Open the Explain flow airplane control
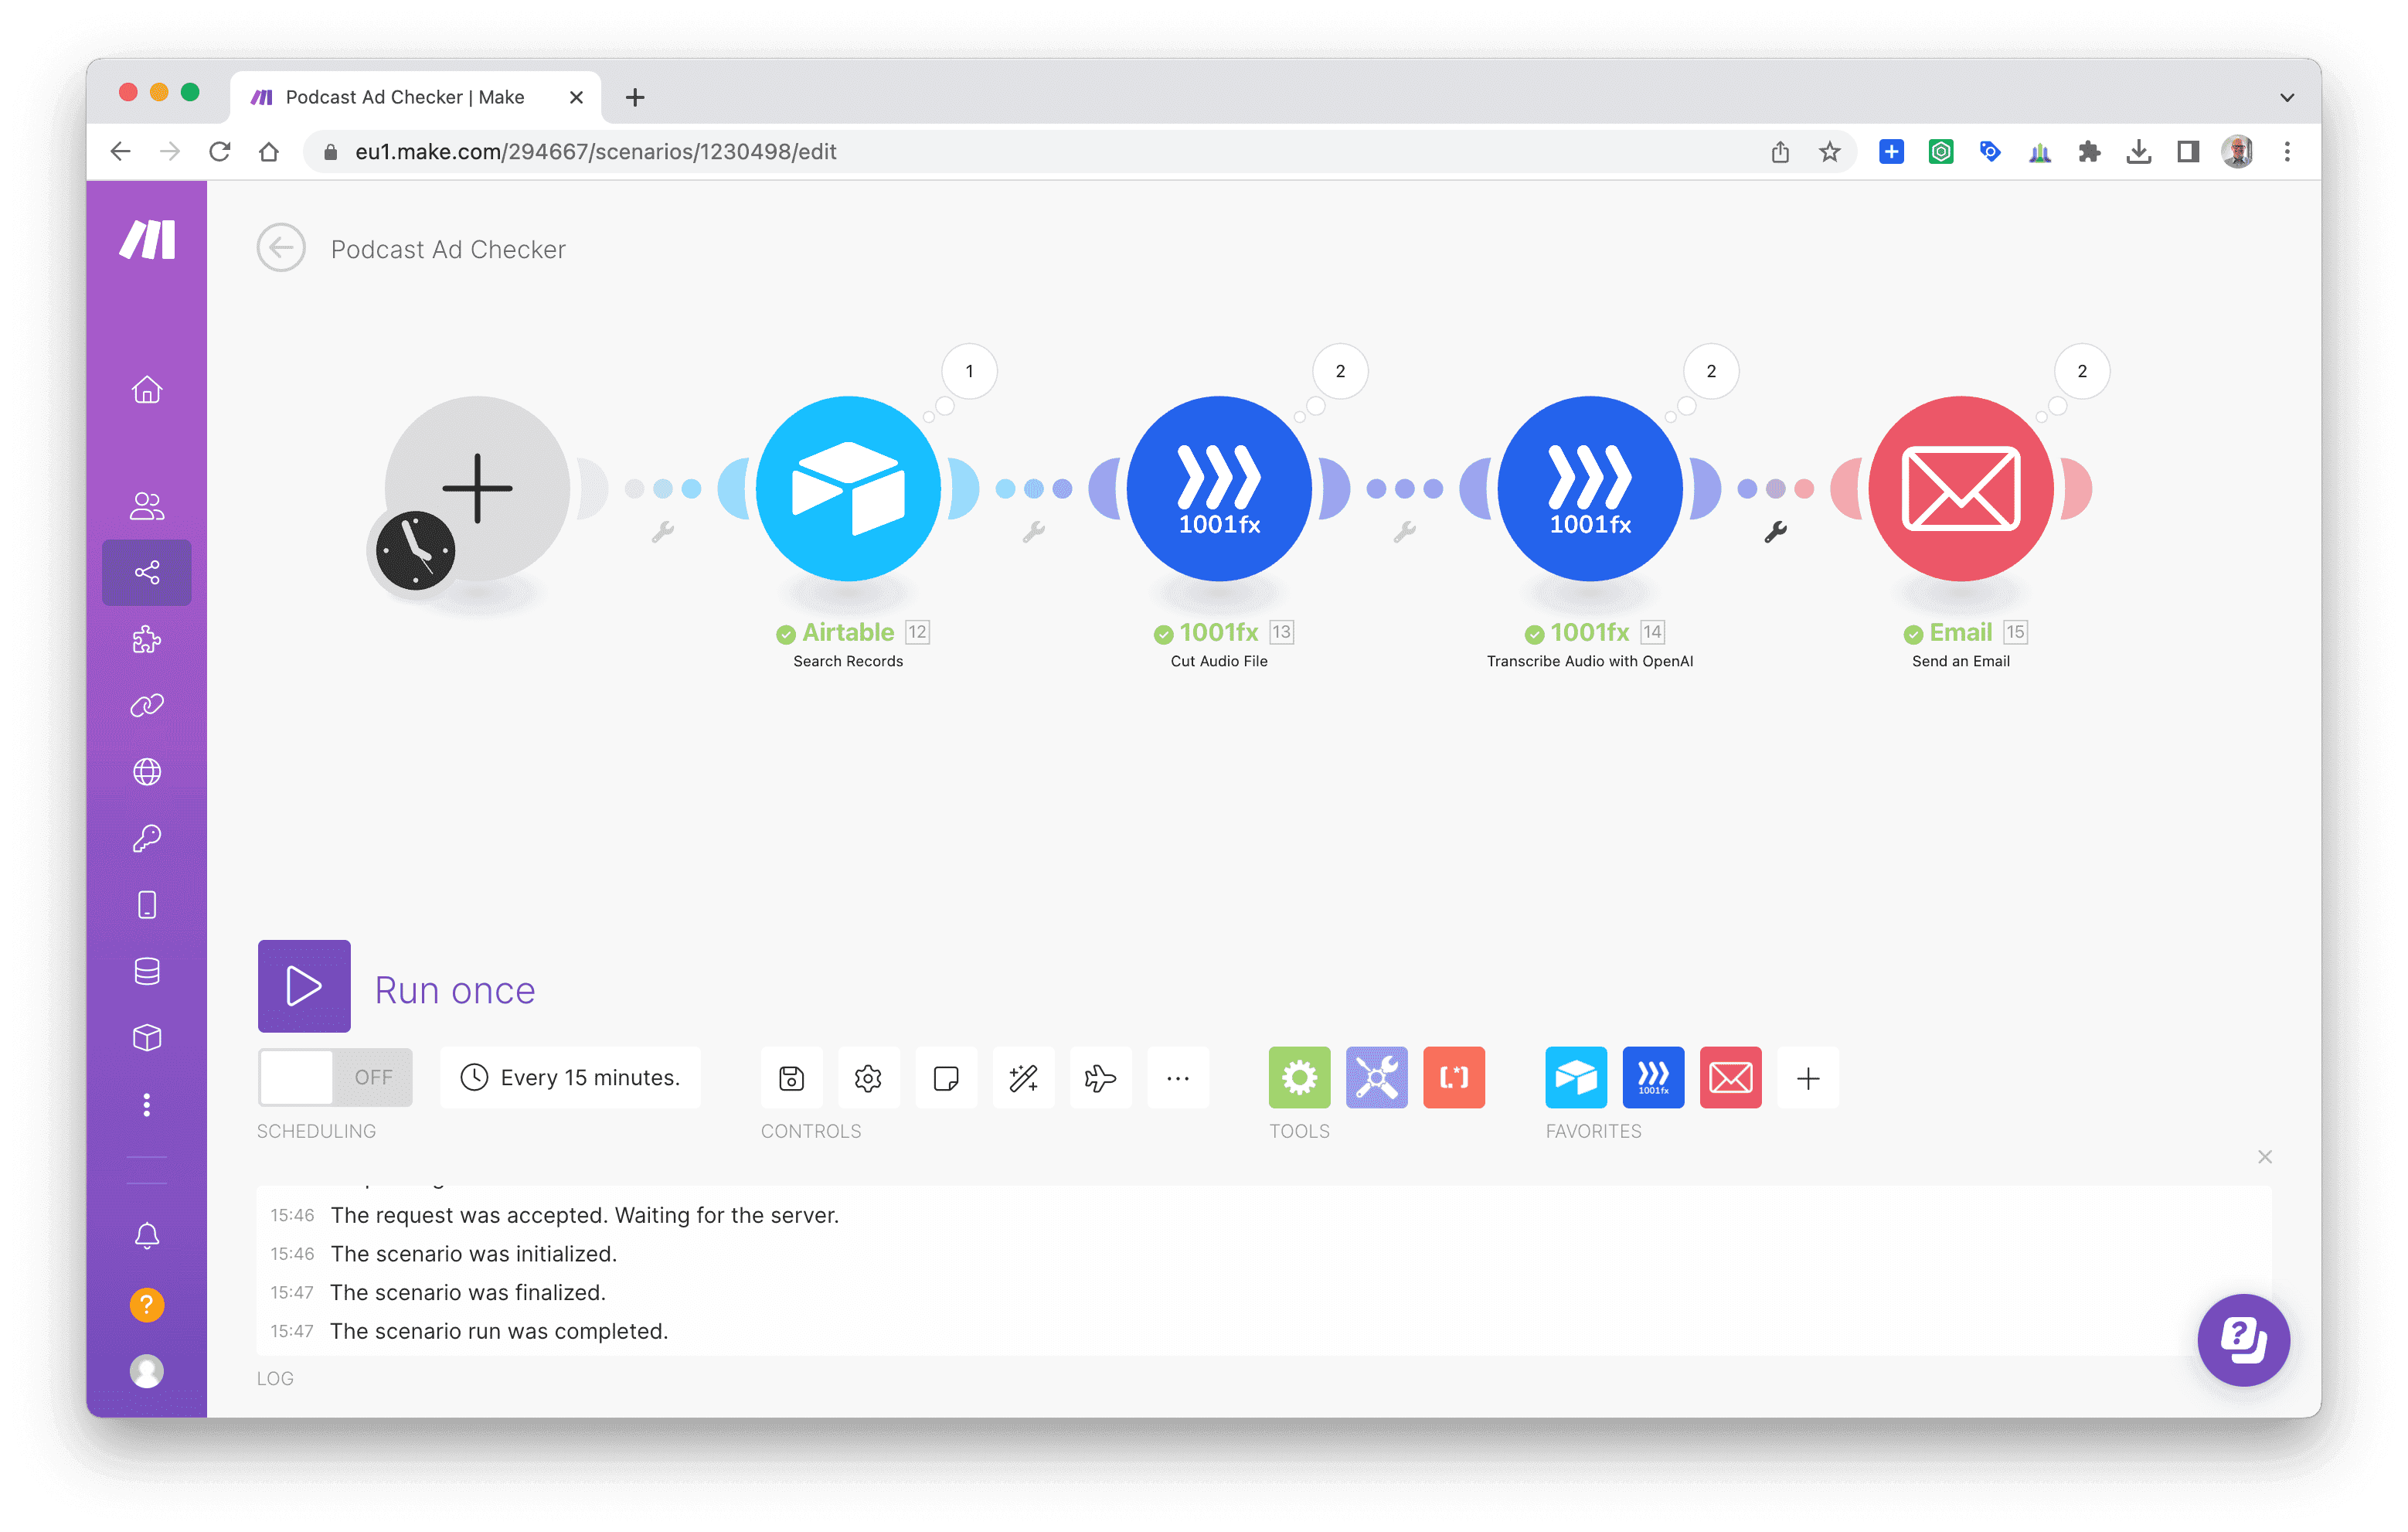2408x1532 pixels. point(1100,1078)
